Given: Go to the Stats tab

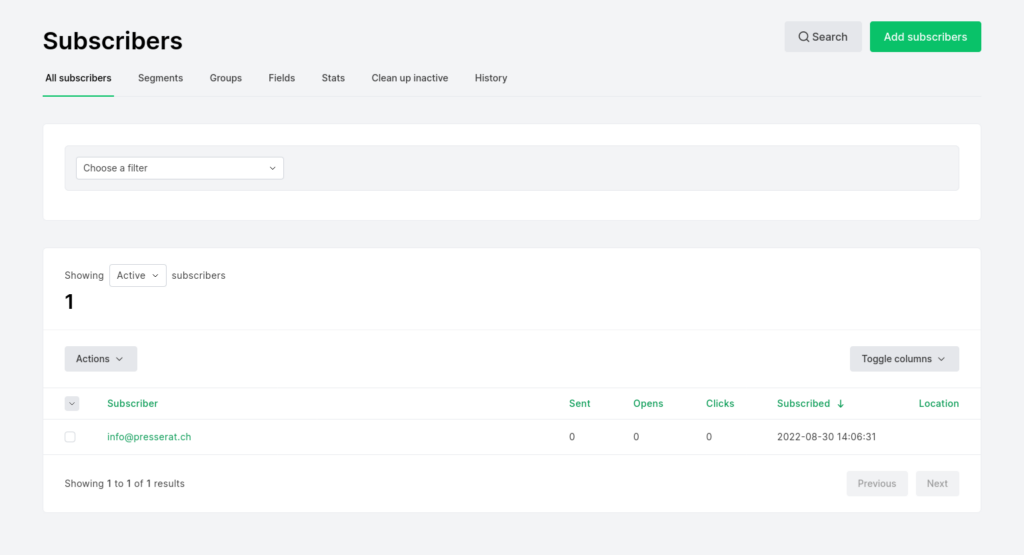Looking at the screenshot, I should pos(333,78).
